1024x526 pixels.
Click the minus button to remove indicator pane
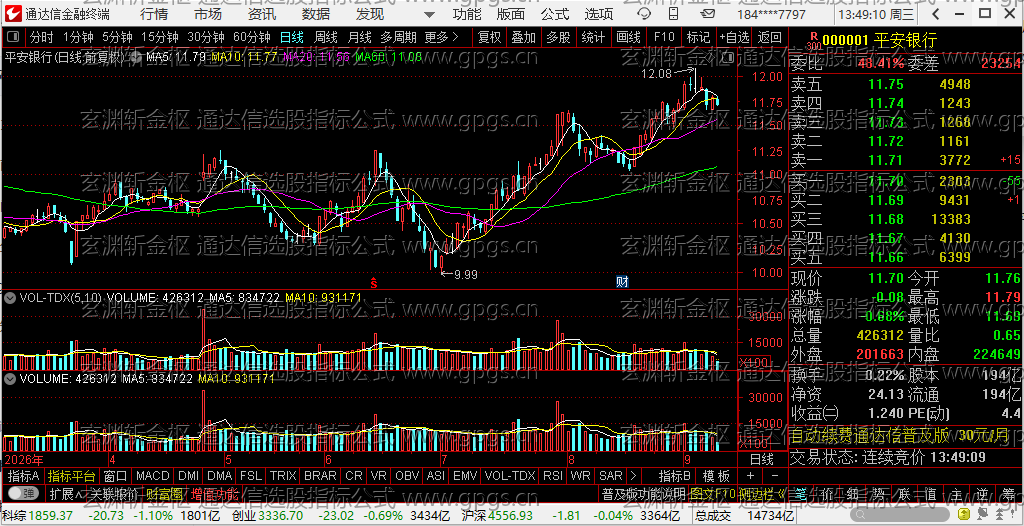775,476
